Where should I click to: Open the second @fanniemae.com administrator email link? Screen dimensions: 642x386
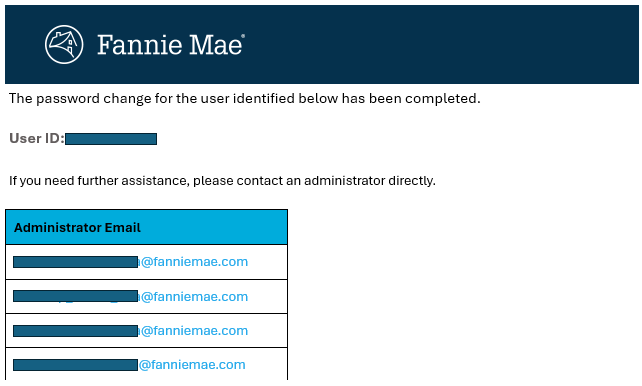pyautogui.click(x=193, y=296)
